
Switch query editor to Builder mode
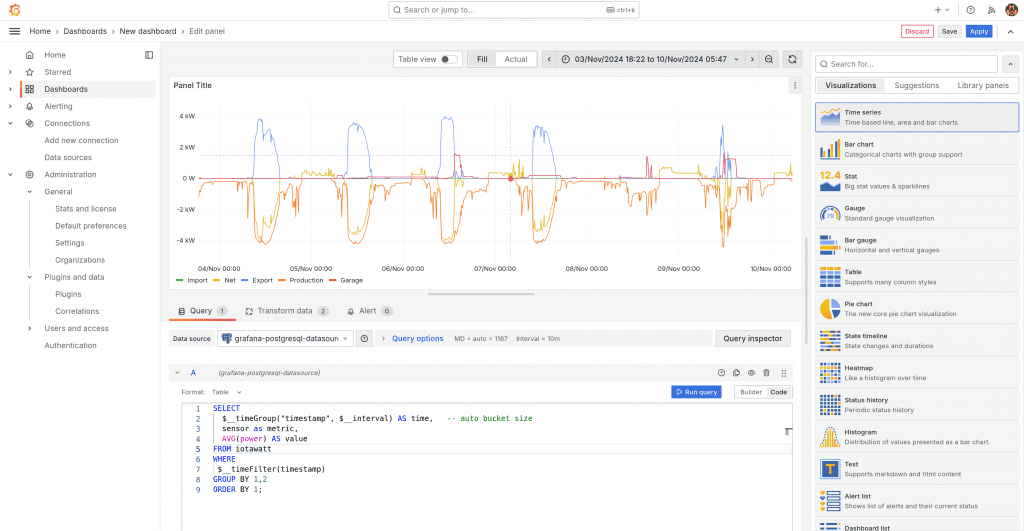750,392
